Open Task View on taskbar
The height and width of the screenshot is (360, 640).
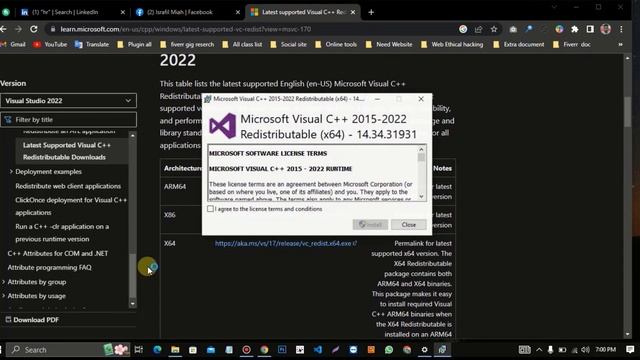click(x=139, y=349)
